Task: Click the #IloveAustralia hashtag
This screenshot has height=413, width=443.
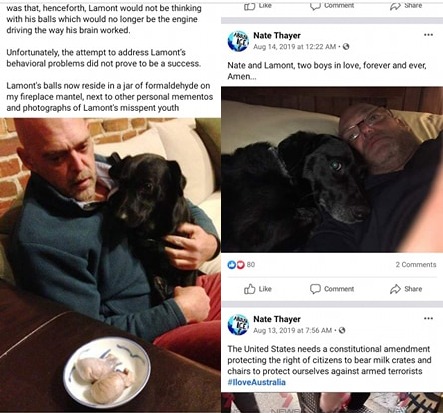Action: coord(257,382)
